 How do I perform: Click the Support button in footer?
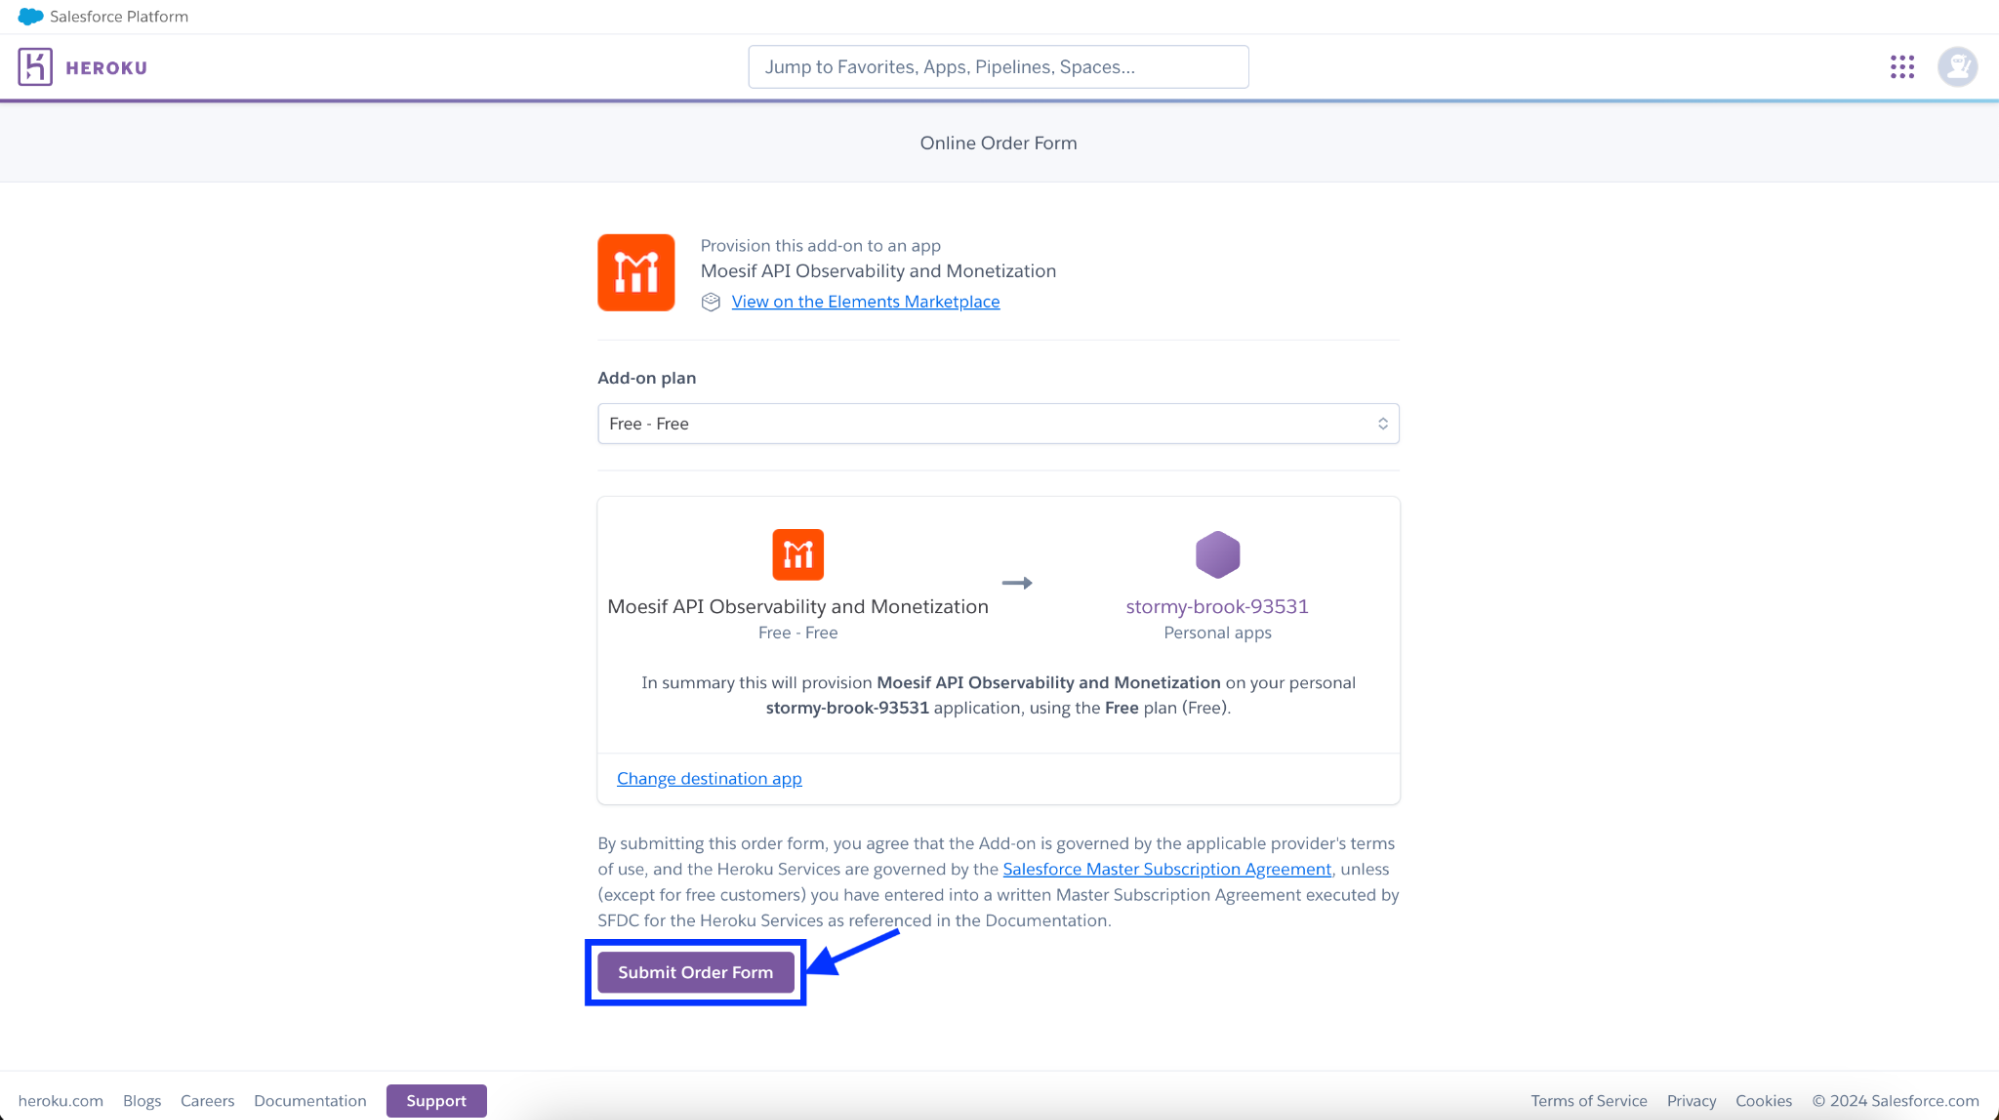point(436,1100)
